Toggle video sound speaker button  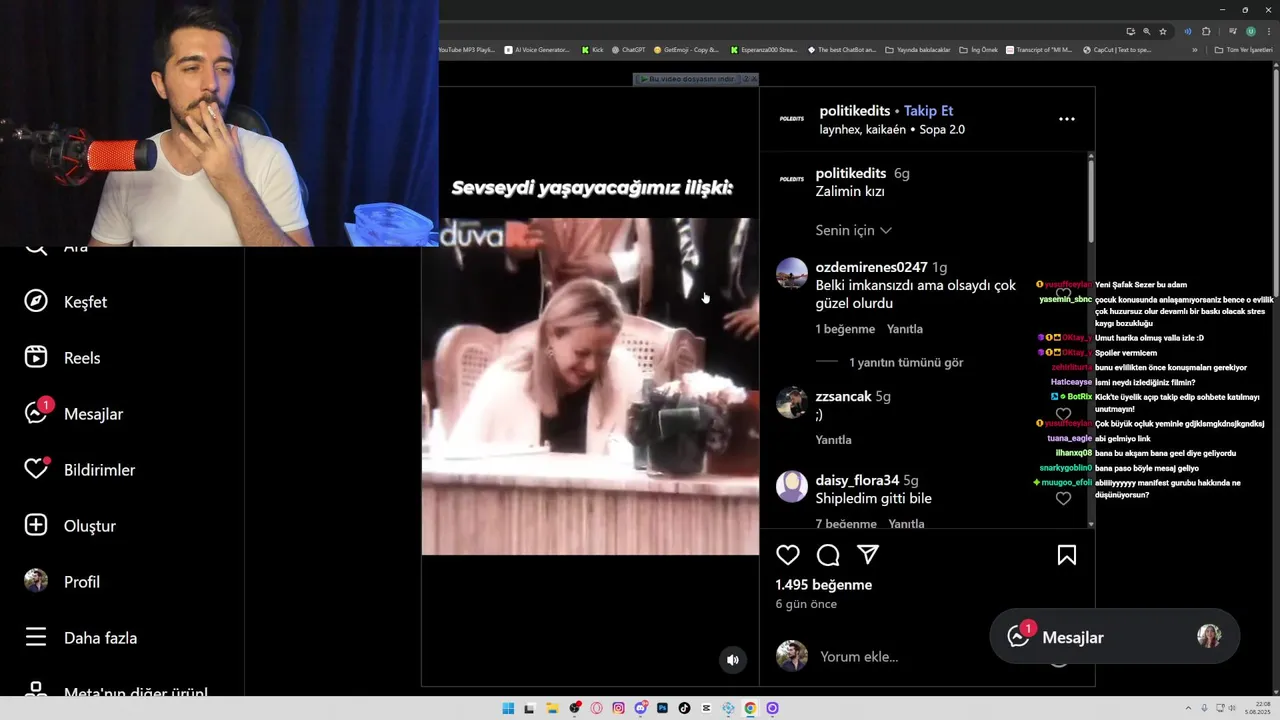(733, 660)
